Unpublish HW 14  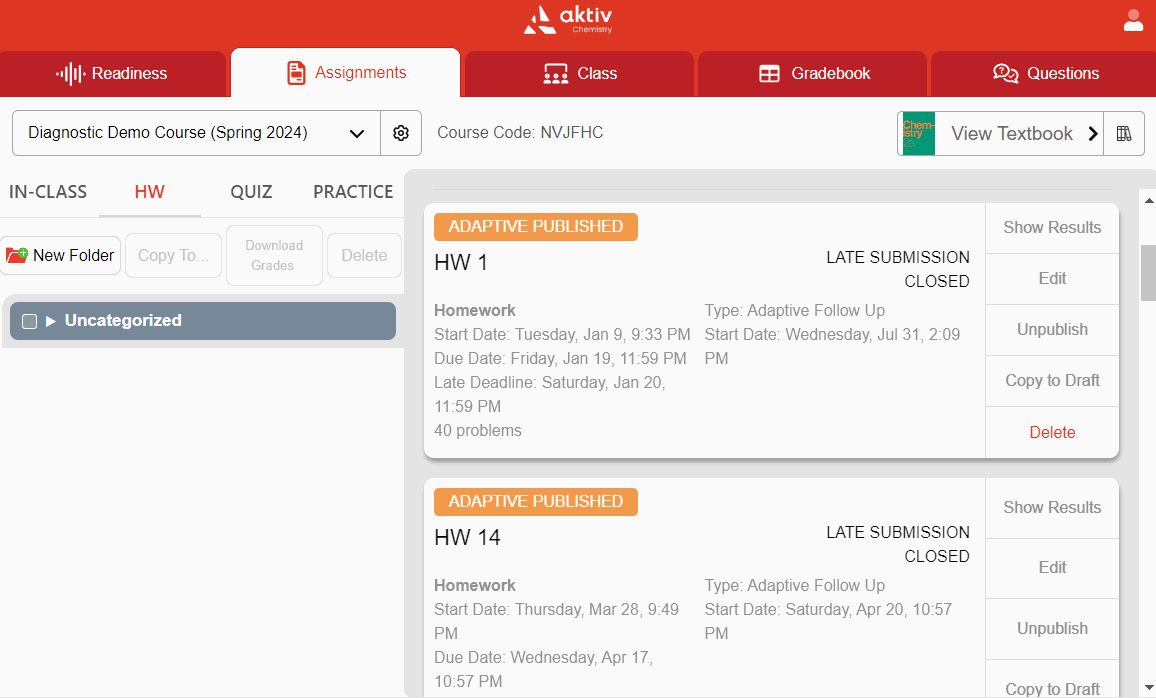tap(1051, 628)
